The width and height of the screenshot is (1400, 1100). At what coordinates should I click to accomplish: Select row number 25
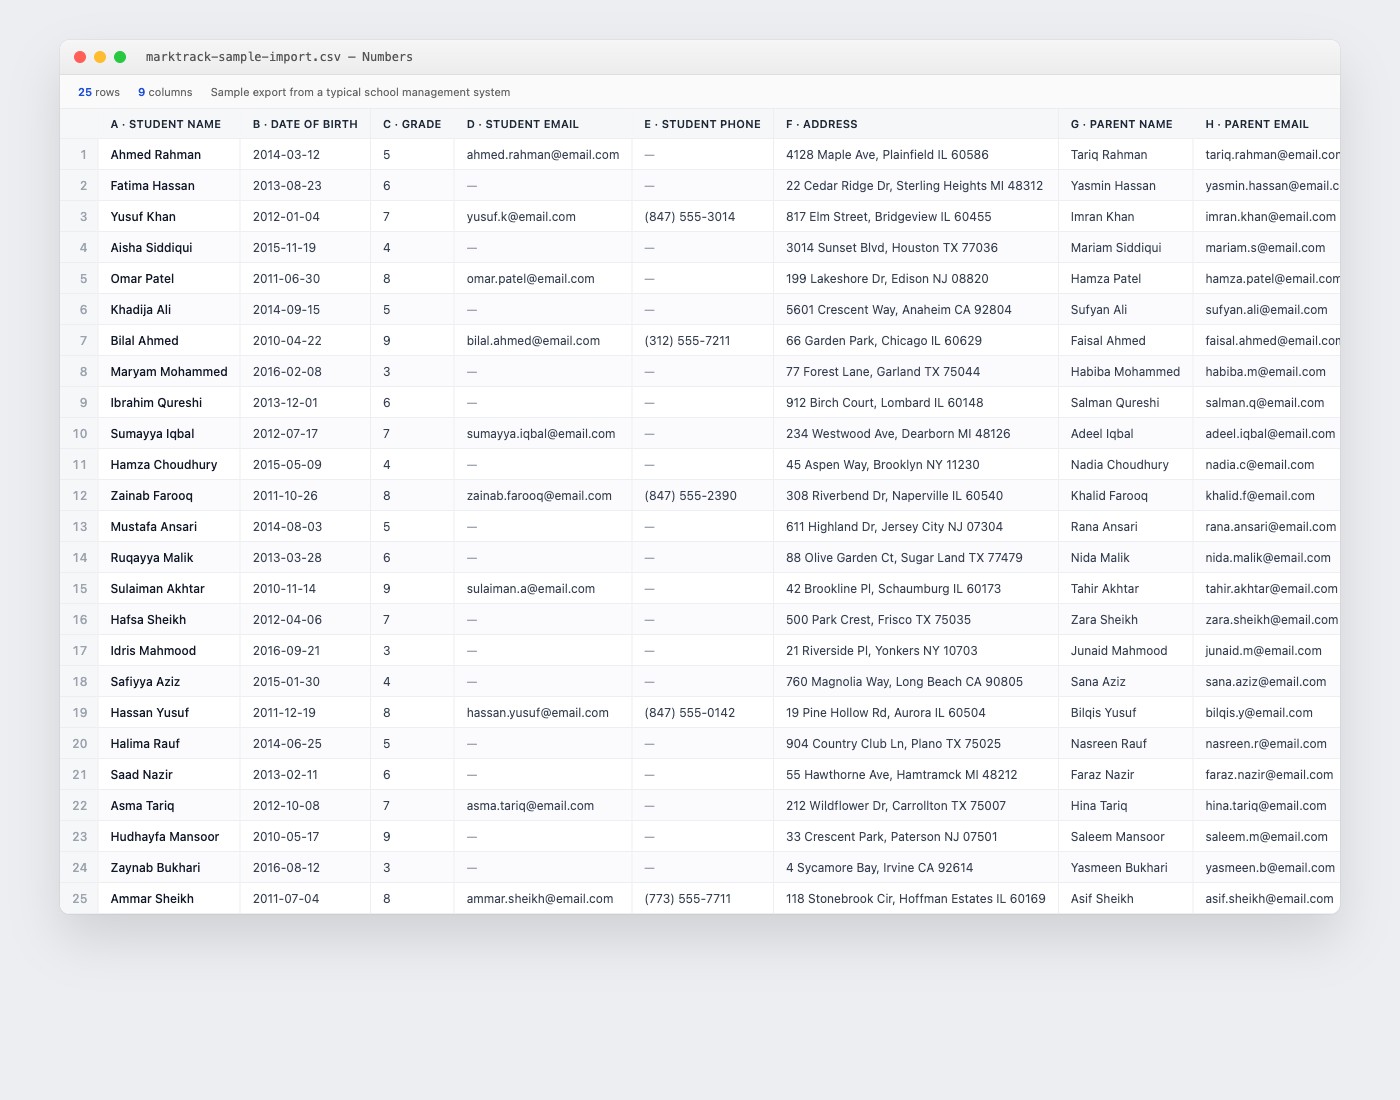point(80,899)
